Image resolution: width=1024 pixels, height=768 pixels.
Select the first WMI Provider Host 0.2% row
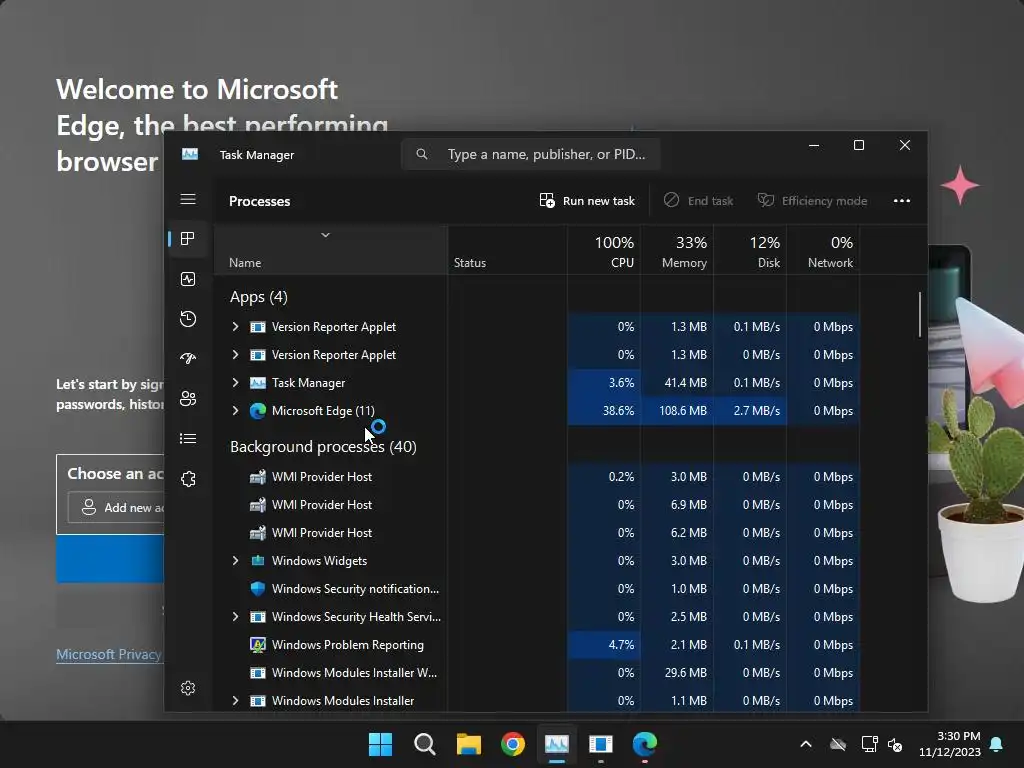tap(537, 477)
